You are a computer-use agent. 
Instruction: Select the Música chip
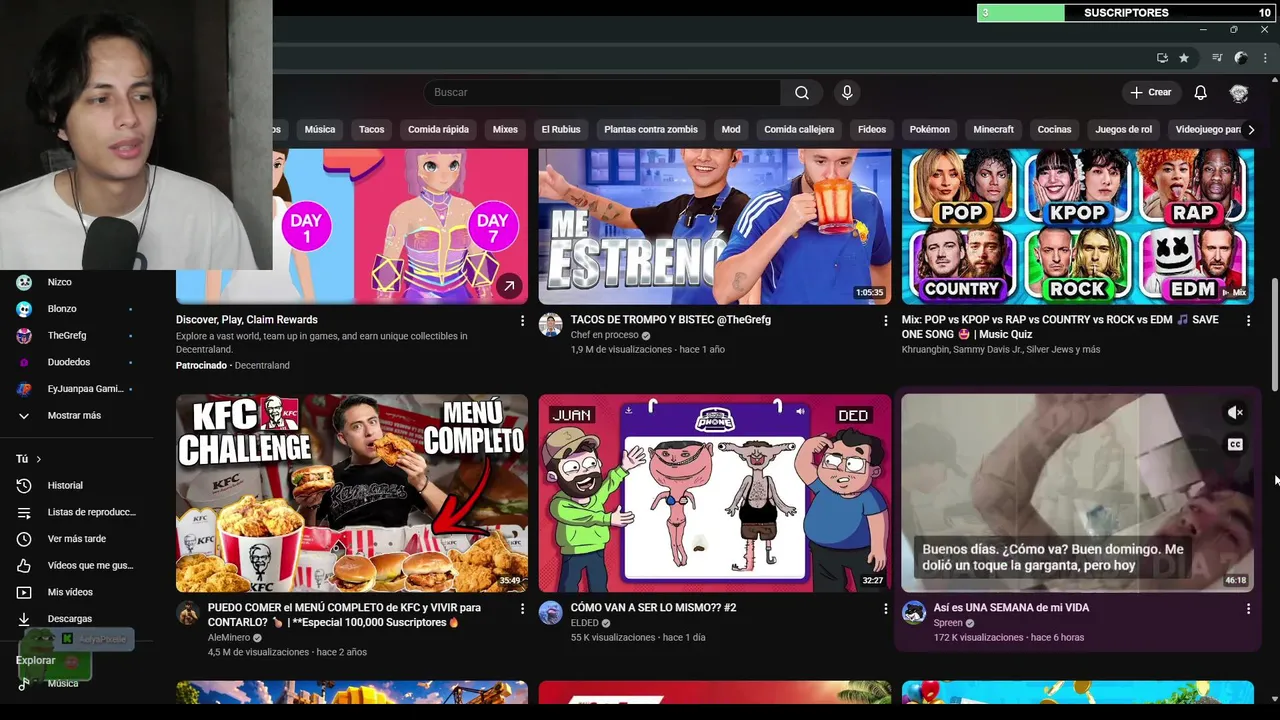coord(320,130)
